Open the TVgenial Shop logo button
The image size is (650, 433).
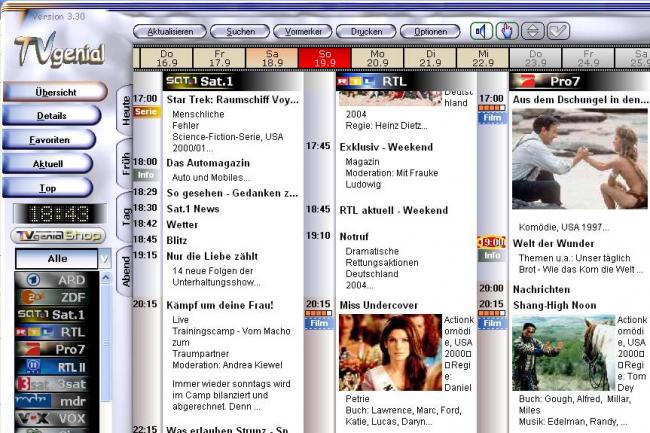coord(58,235)
